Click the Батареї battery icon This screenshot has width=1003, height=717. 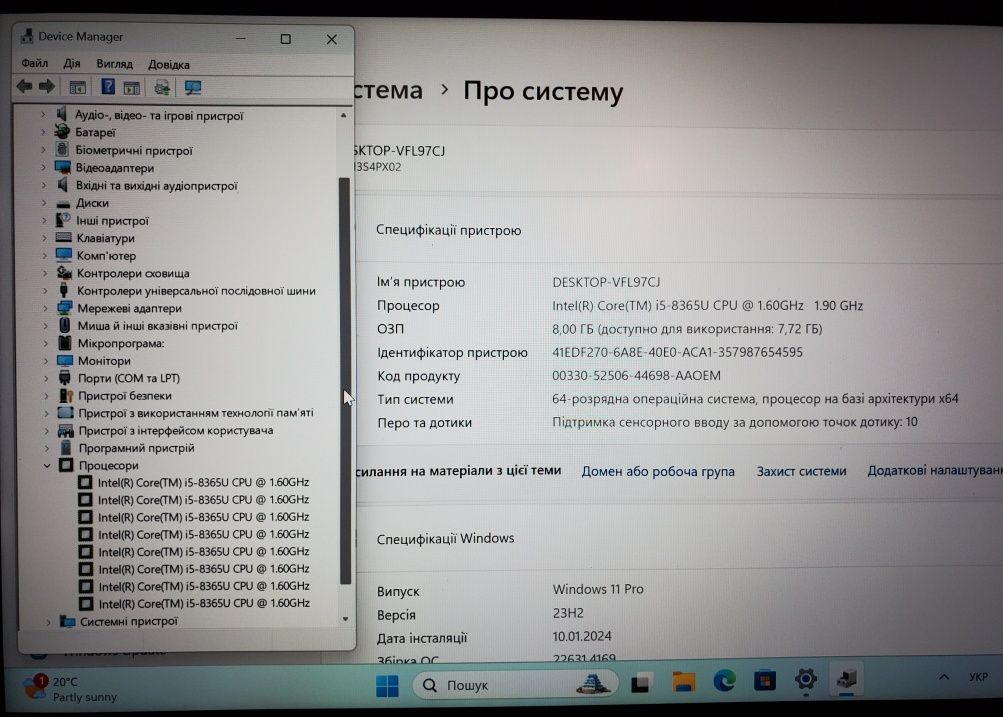[62, 132]
